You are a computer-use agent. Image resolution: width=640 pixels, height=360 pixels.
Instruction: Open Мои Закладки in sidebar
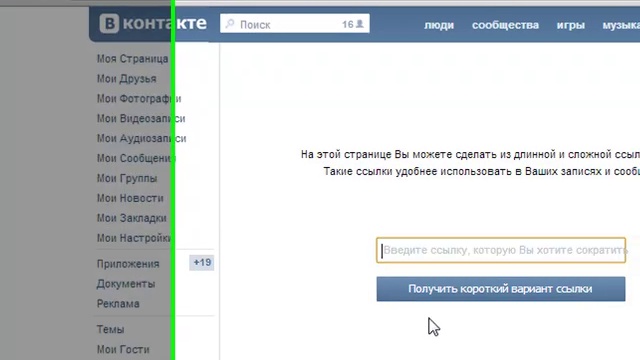click(131, 218)
